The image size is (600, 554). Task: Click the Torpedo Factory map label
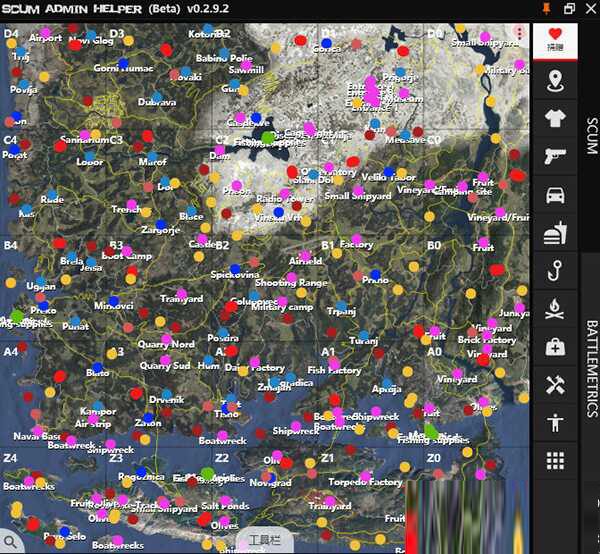point(366,482)
